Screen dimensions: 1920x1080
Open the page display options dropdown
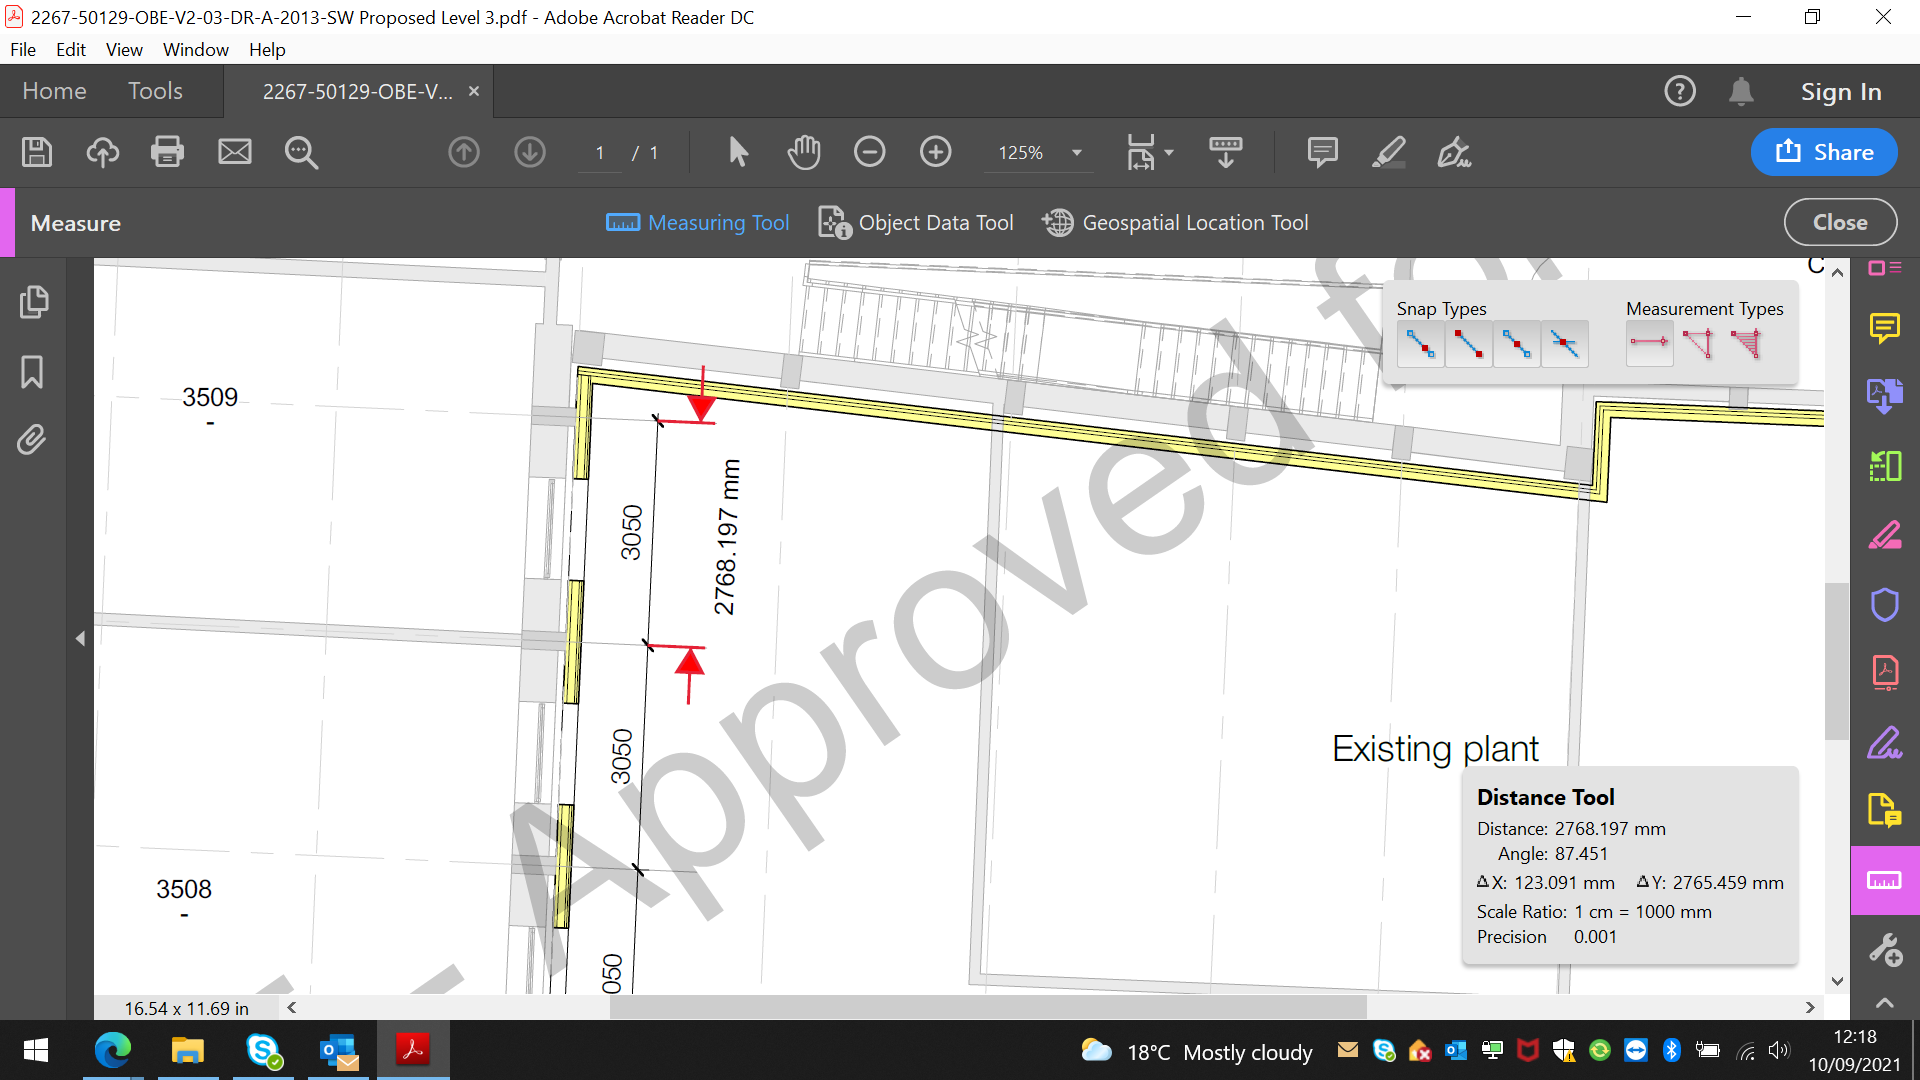tap(1148, 152)
